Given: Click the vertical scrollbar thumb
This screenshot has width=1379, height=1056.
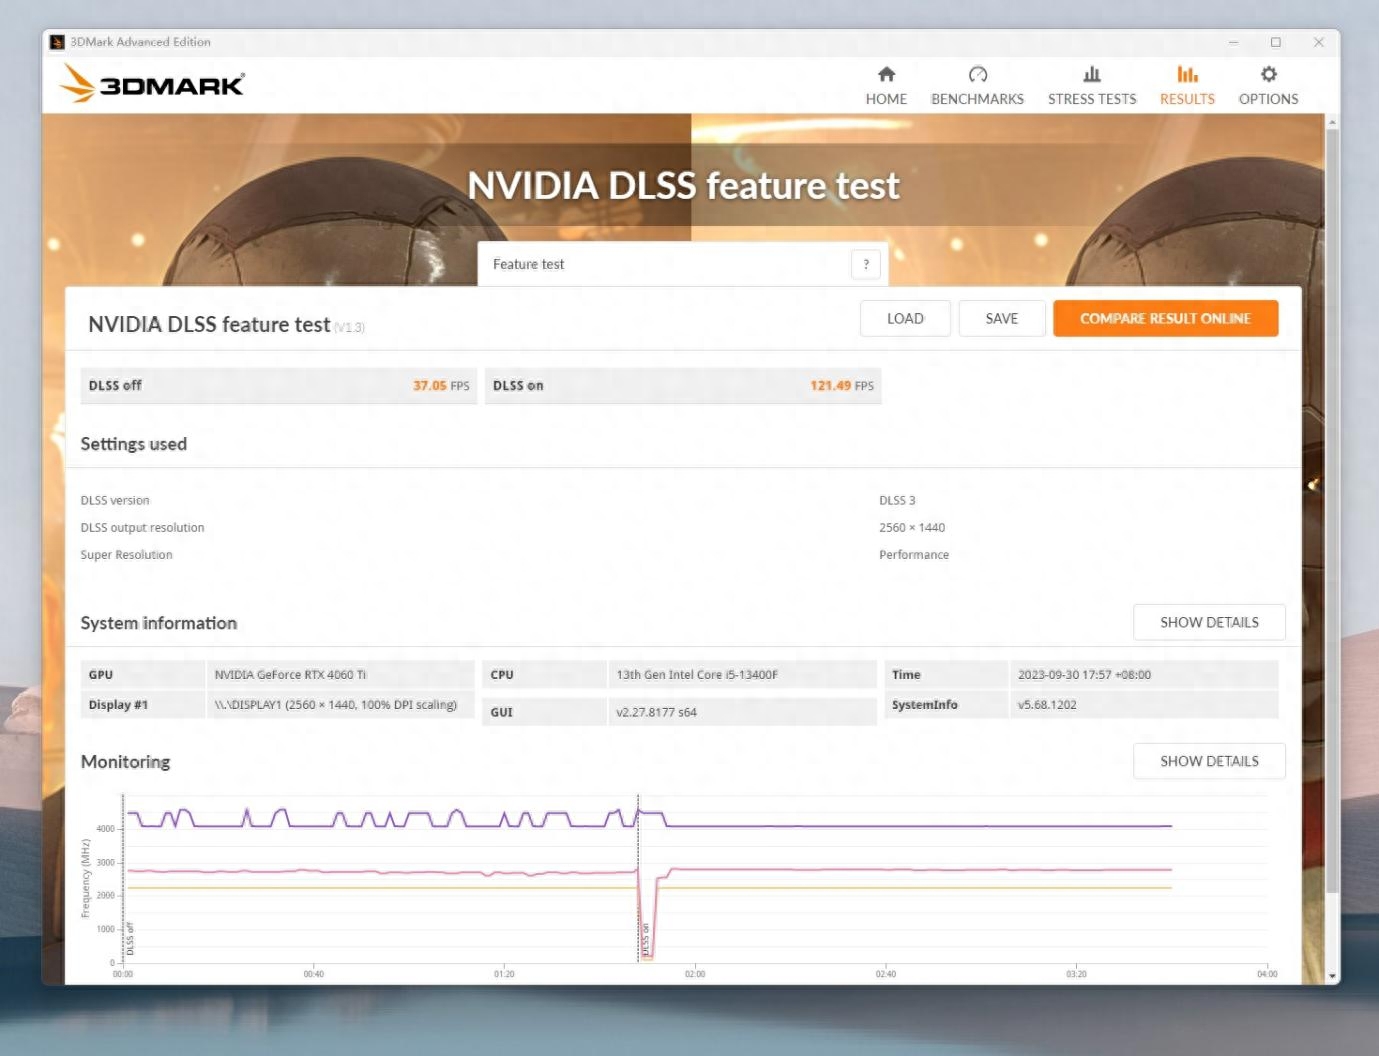Looking at the screenshot, I should pyautogui.click(x=1332, y=510).
